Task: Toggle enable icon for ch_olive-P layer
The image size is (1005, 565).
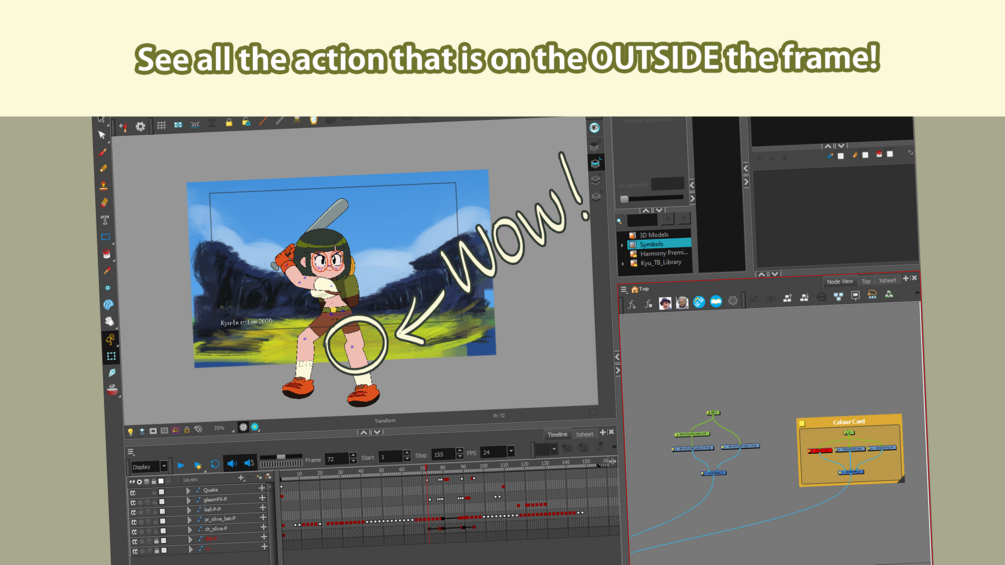Action: 134,531
